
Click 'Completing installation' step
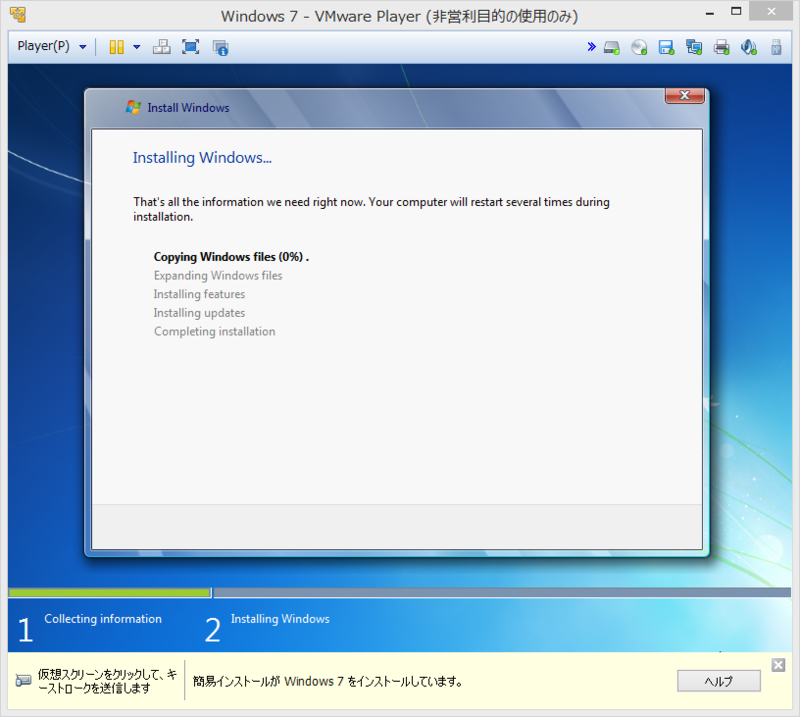point(214,332)
